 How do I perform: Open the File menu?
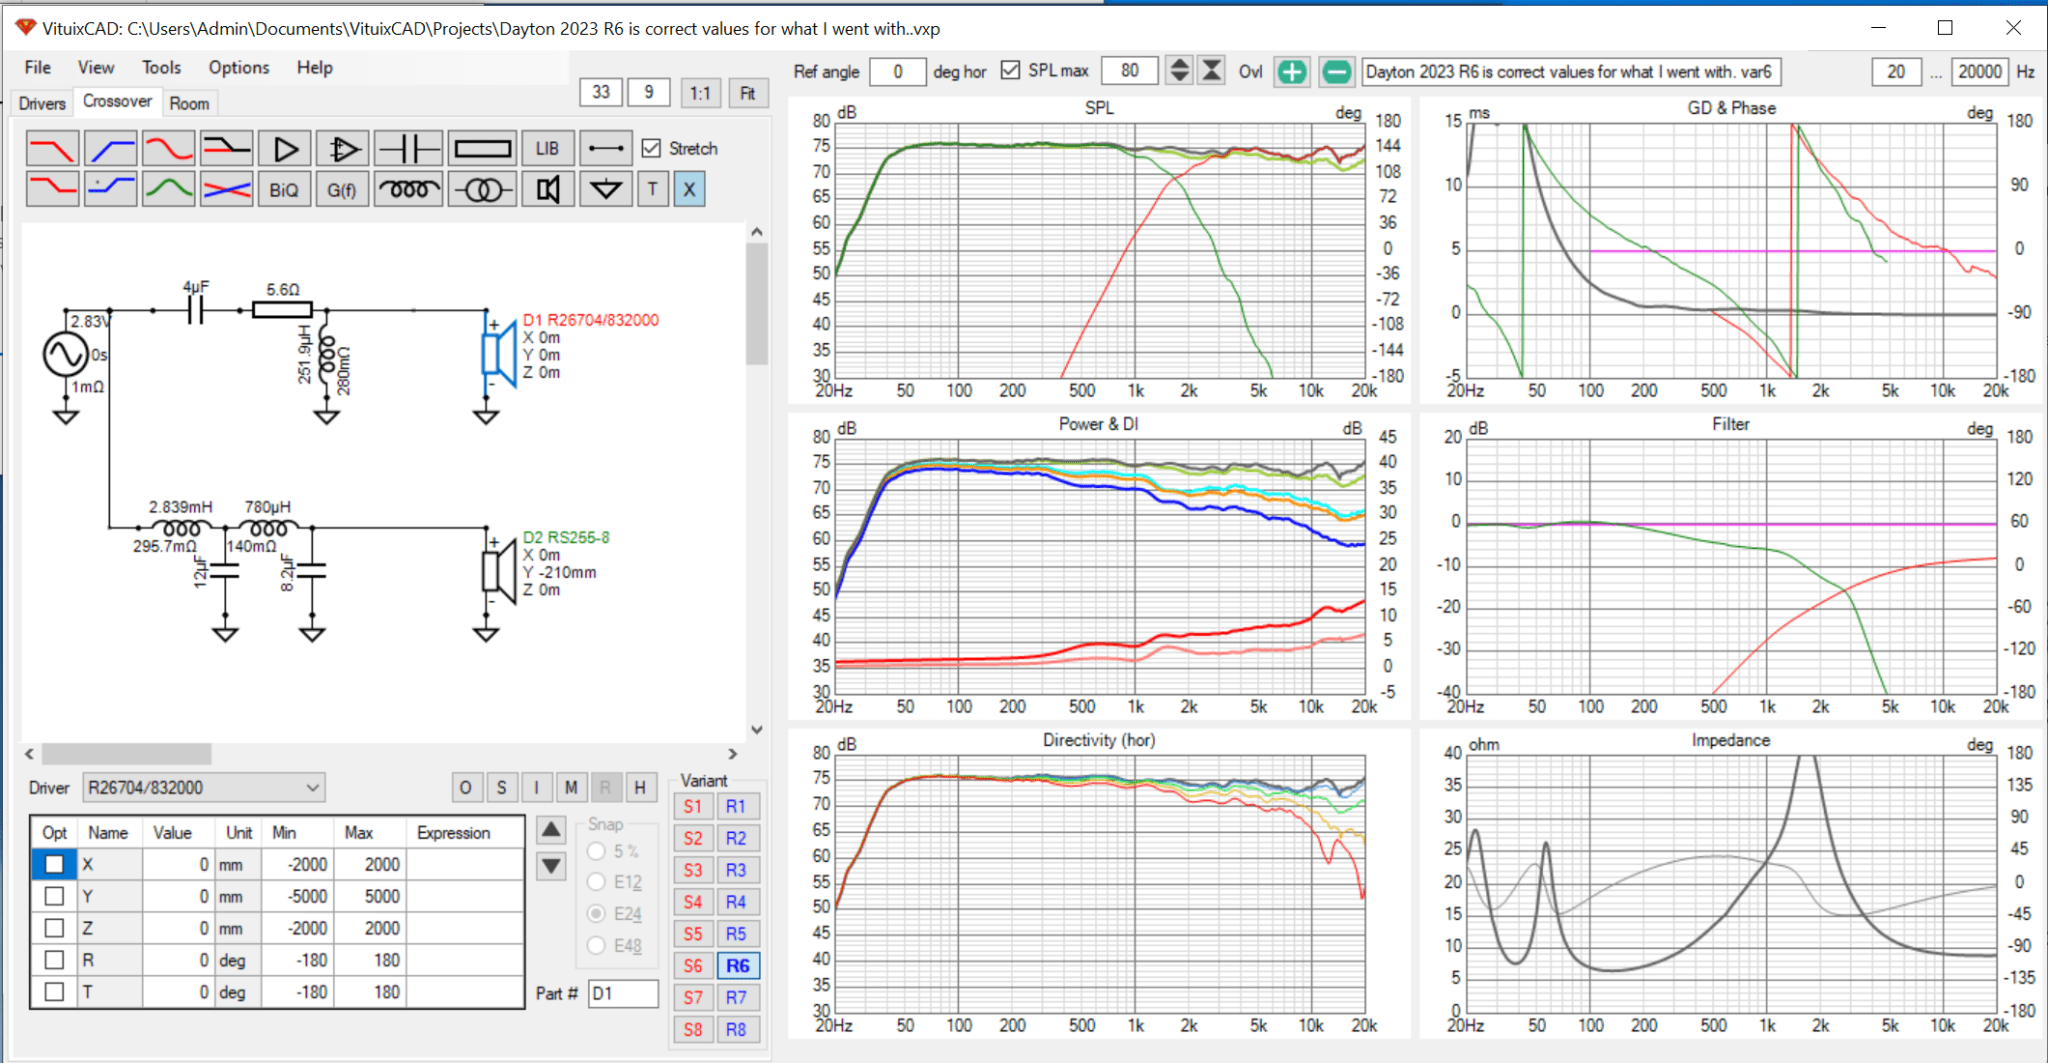pyautogui.click(x=38, y=67)
